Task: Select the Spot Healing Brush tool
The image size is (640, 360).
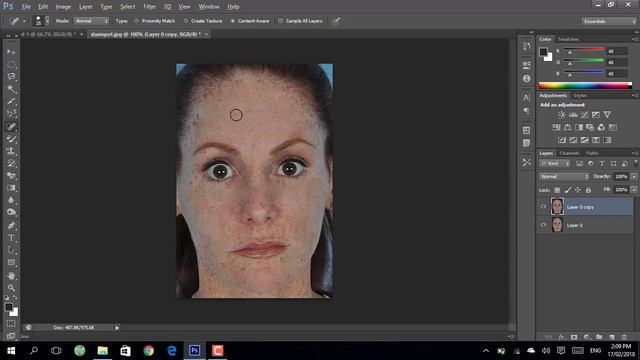Action: tap(11, 127)
